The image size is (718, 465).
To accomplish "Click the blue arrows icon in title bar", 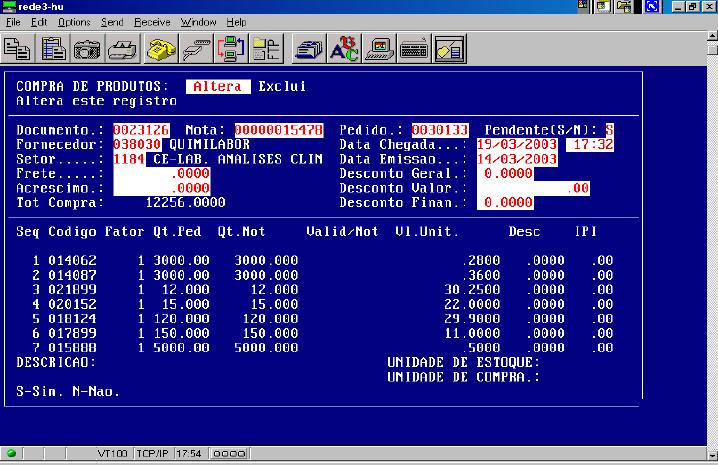I will [x=652, y=6].
